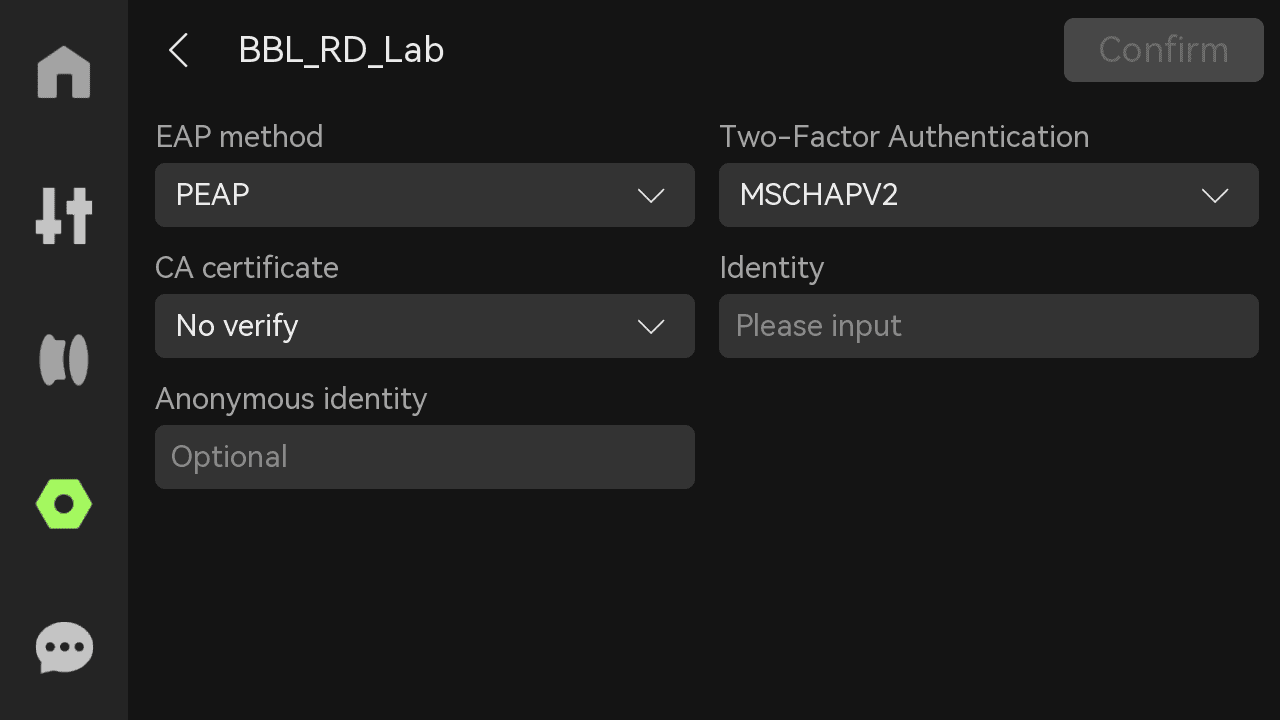Image resolution: width=1280 pixels, height=720 pixels.
Task: Open the Home screen icon
Action: (x=64, y=72)
